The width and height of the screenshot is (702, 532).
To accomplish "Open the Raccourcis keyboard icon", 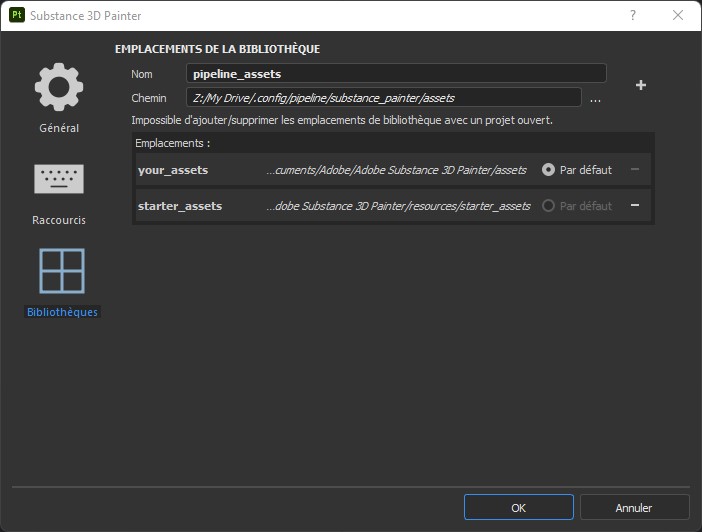I will click(x=59, y=179).
